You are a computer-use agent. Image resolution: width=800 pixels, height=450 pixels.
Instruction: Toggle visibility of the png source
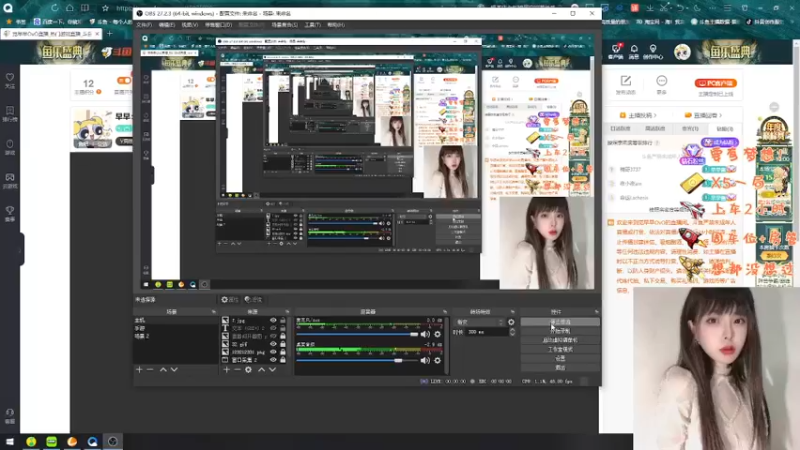pos(273,352)
